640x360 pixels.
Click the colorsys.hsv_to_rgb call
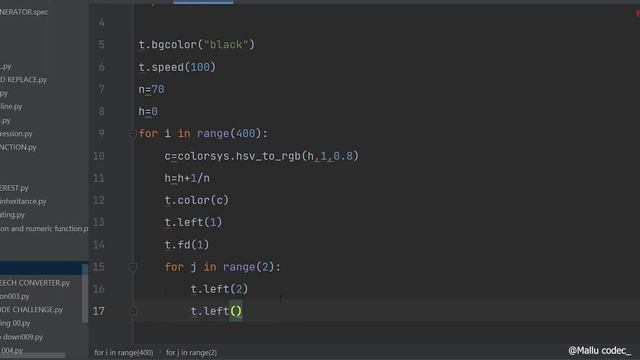[268, 156]
